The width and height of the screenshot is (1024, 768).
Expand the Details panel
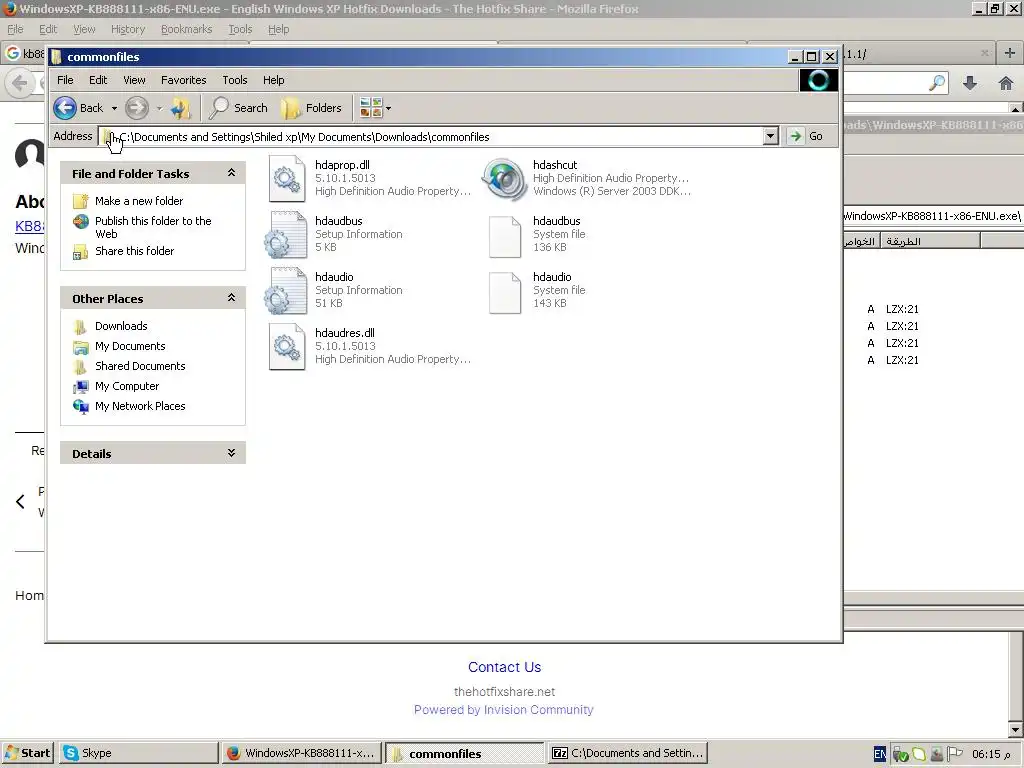231,453
